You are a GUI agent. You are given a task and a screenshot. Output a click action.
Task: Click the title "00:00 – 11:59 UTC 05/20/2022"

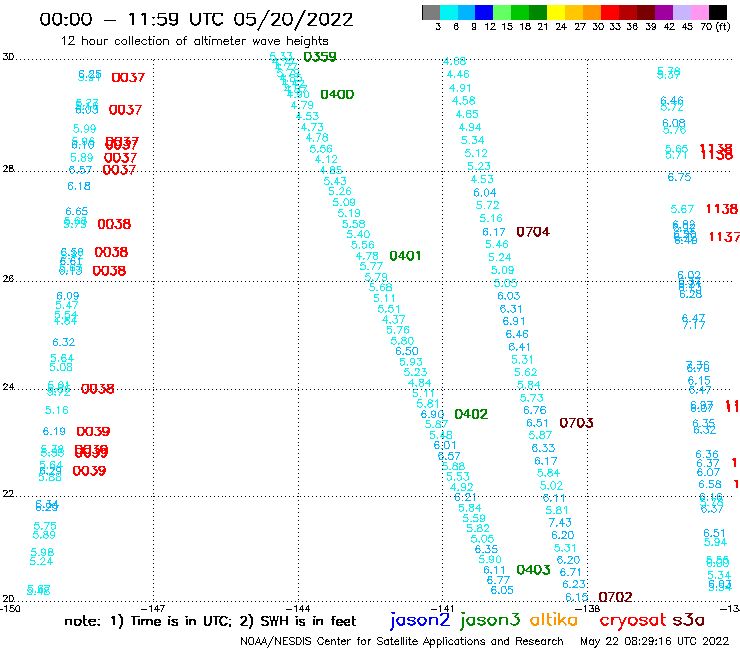(x=196, y=19)
